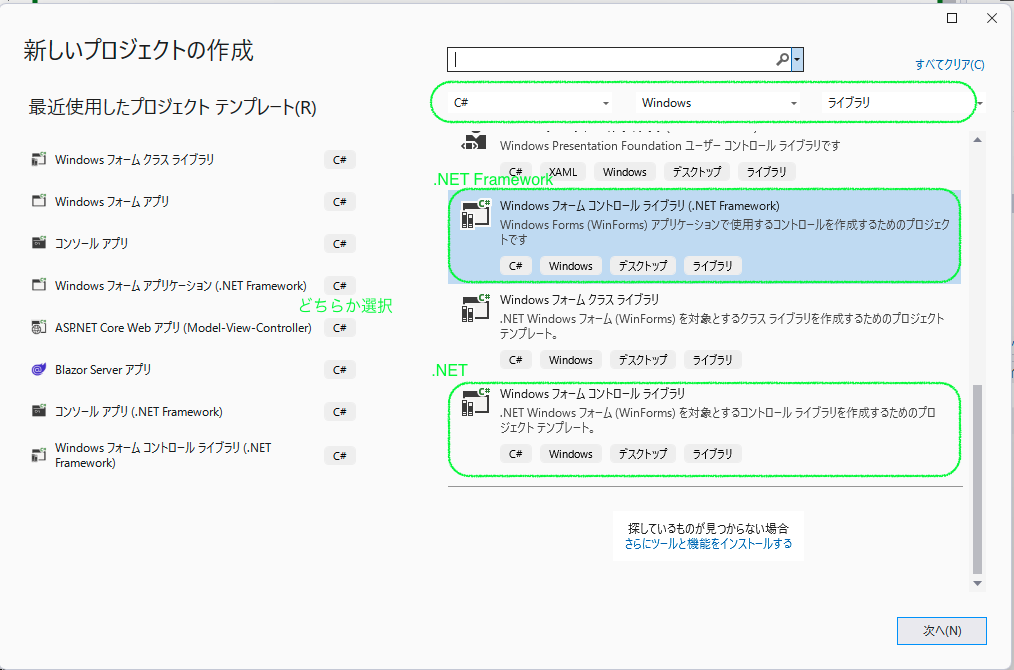Select Windows フォーム クラス ライブラリ template in list

704,331
